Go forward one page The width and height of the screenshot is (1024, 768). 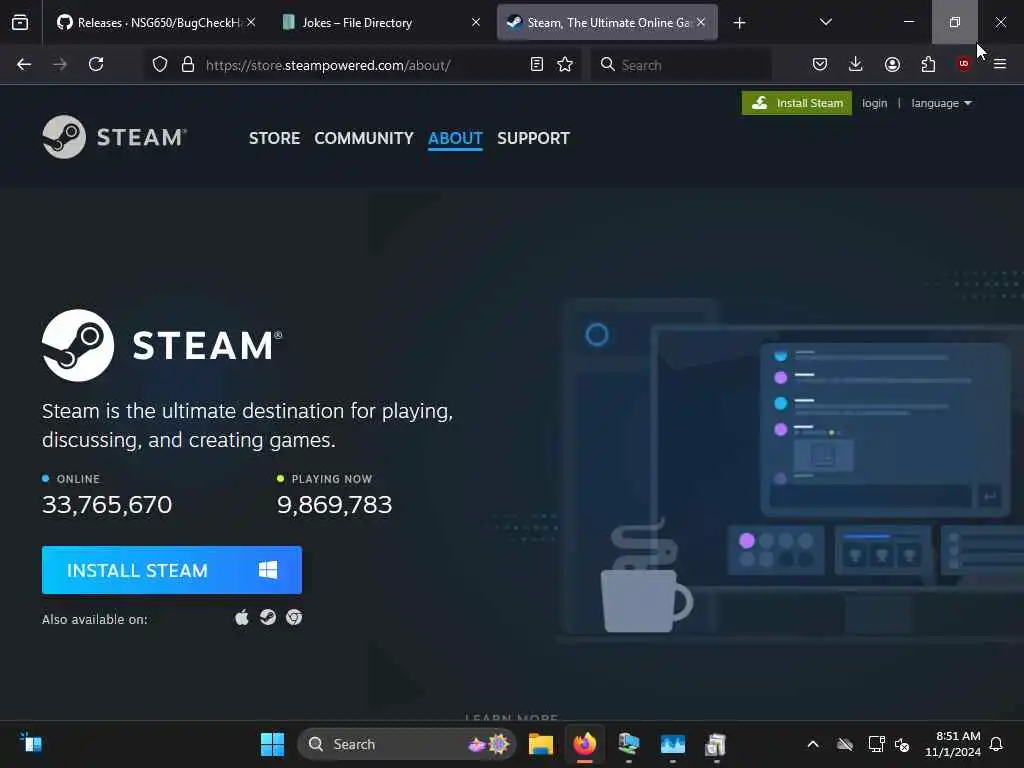pyautogui.click(x=60, y=65)
